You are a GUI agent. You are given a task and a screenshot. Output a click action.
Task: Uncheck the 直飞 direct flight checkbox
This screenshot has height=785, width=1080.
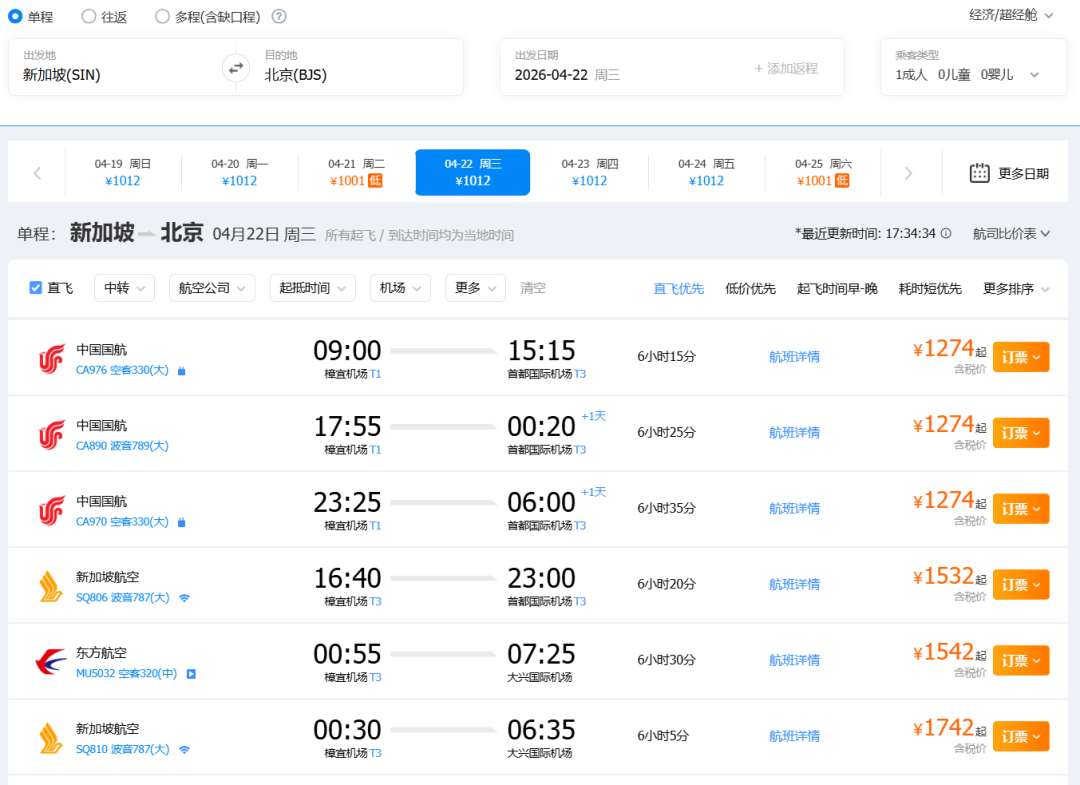pyautogui.click(x=36, y=288)
